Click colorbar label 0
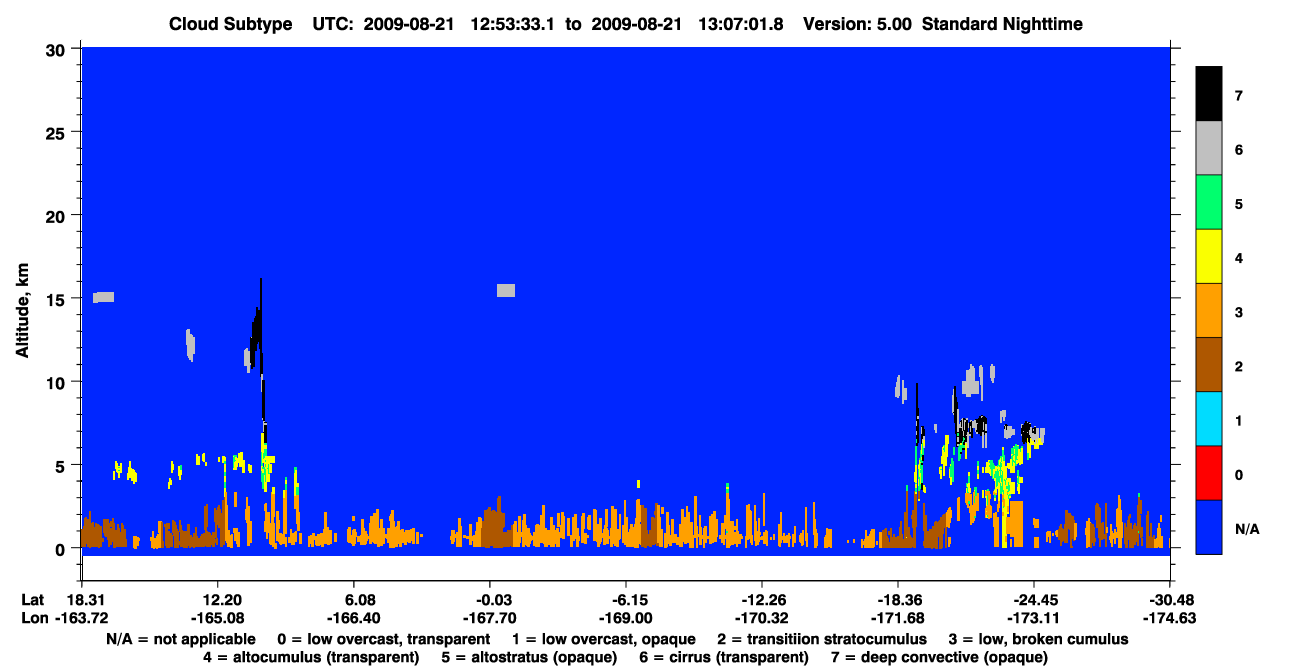Image resolution: width=1300 pixels, height=667 pixels. tap(1238, 474)
